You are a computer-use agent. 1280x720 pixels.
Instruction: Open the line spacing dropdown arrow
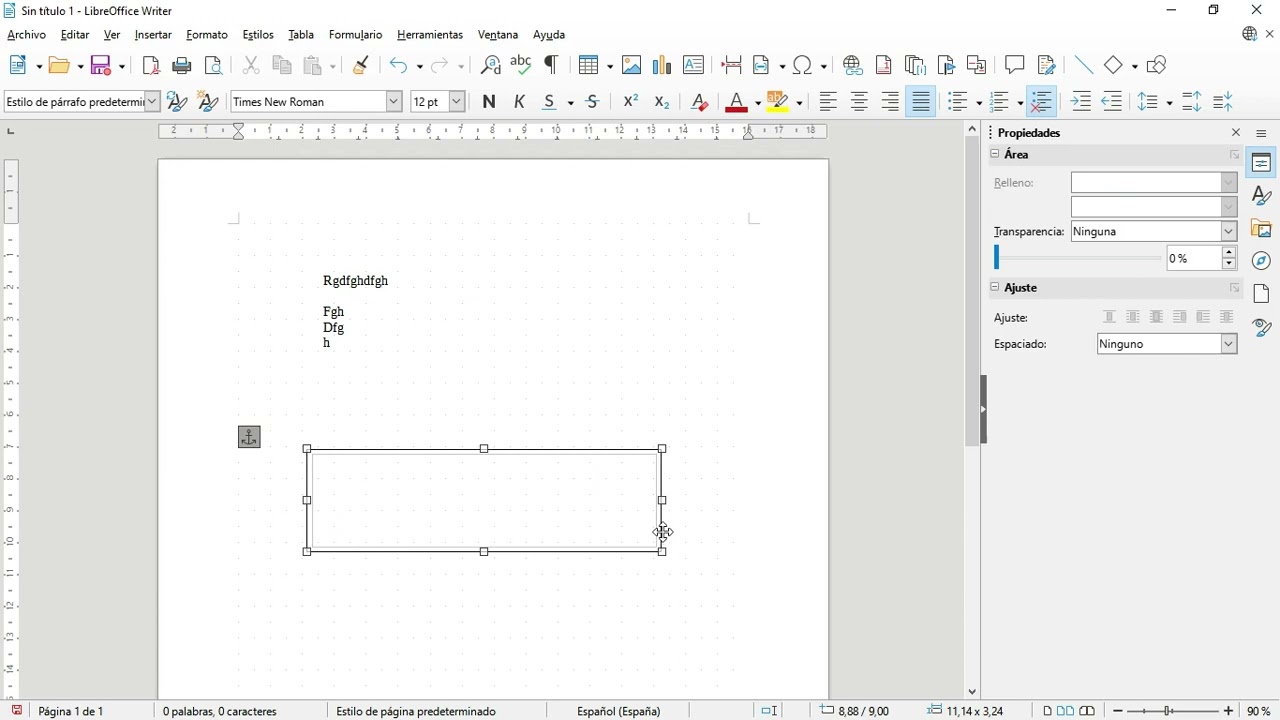[1168, 102]
